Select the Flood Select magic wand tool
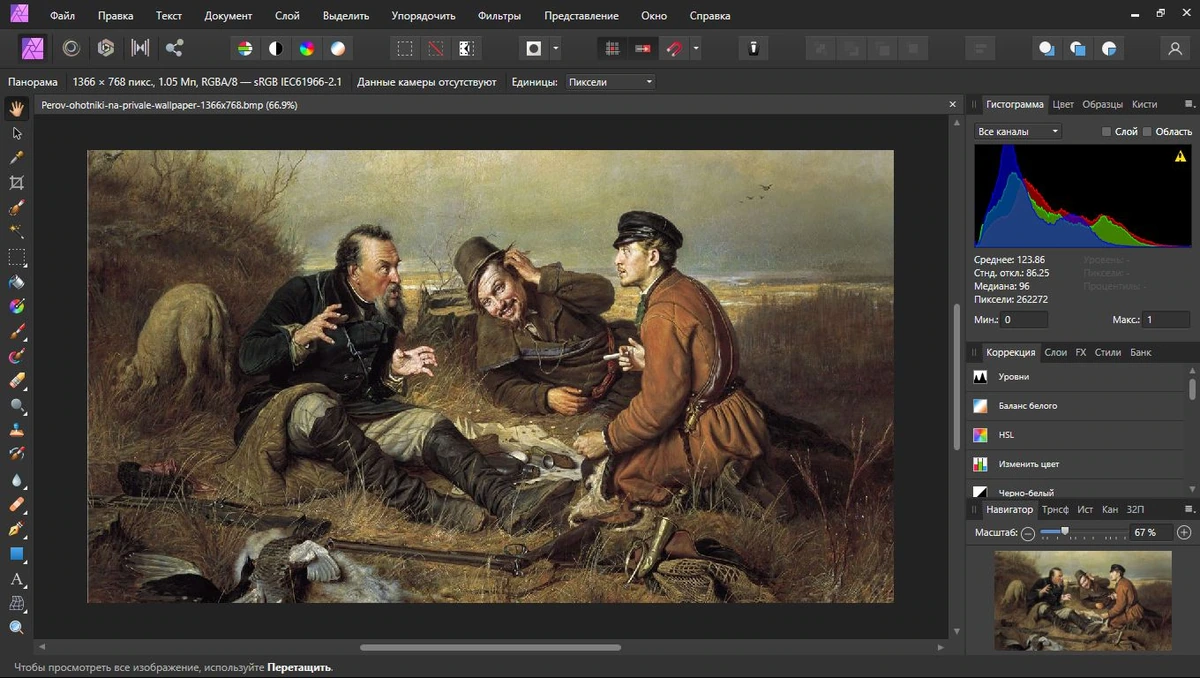 click(x=16, y=232)
